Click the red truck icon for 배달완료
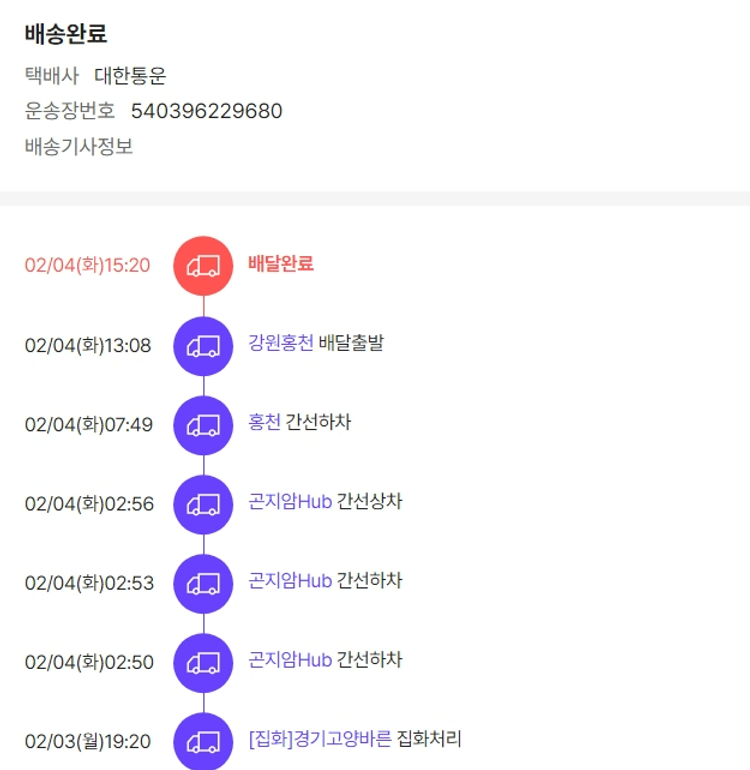 [204, 266]
